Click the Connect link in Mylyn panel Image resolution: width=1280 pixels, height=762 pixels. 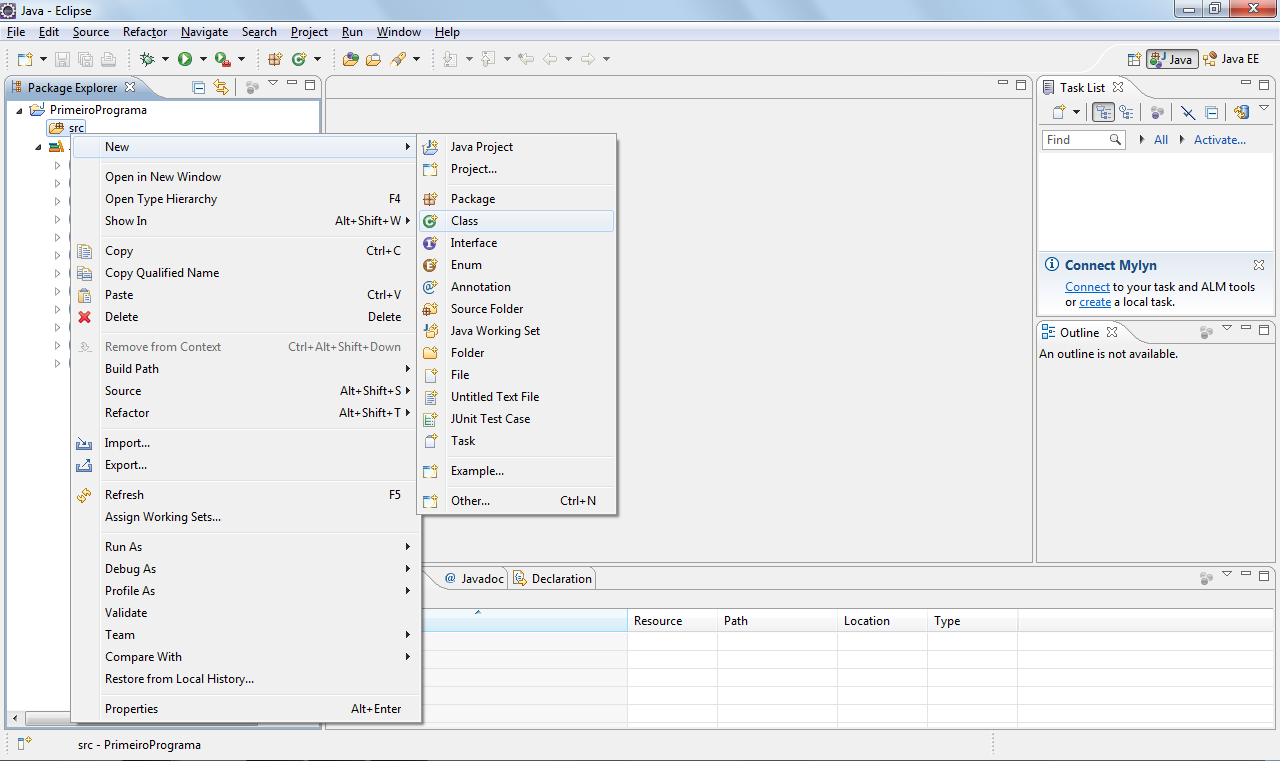[1087, 287]
